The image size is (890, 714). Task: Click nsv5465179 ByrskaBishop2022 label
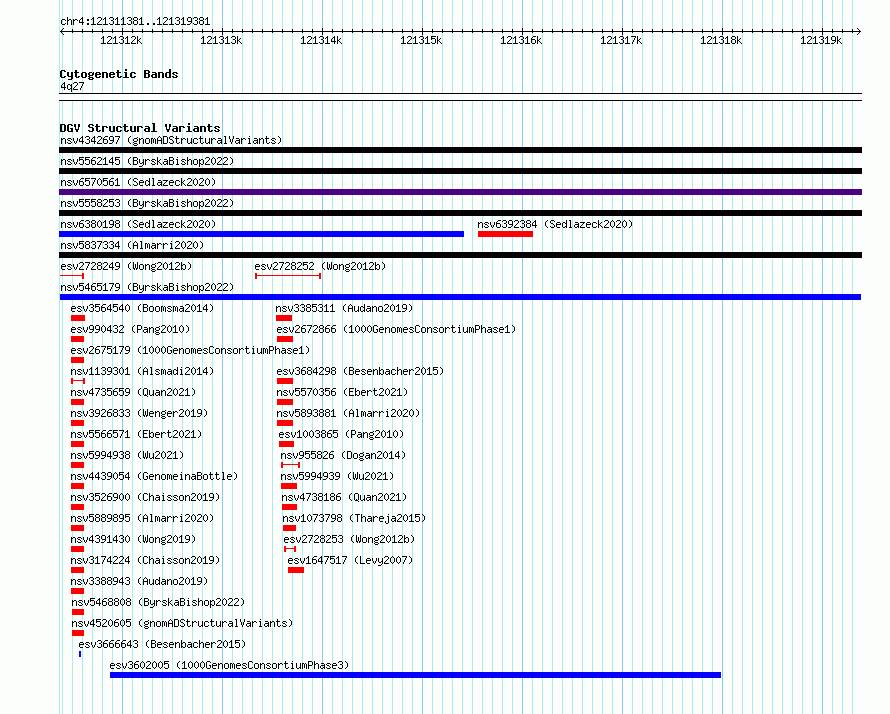147,287
